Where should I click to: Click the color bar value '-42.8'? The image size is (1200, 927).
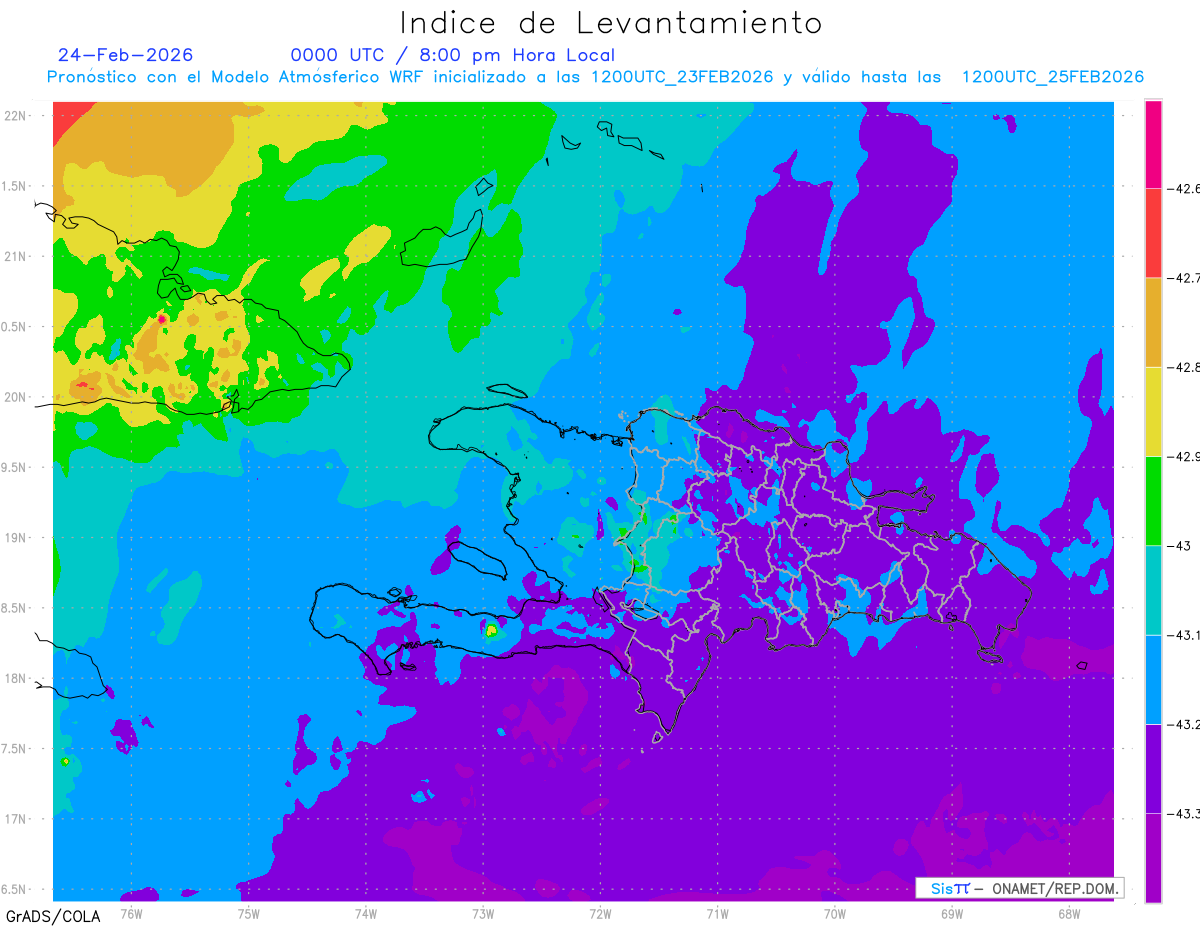pyautogui.click(x=1184, y=367)
